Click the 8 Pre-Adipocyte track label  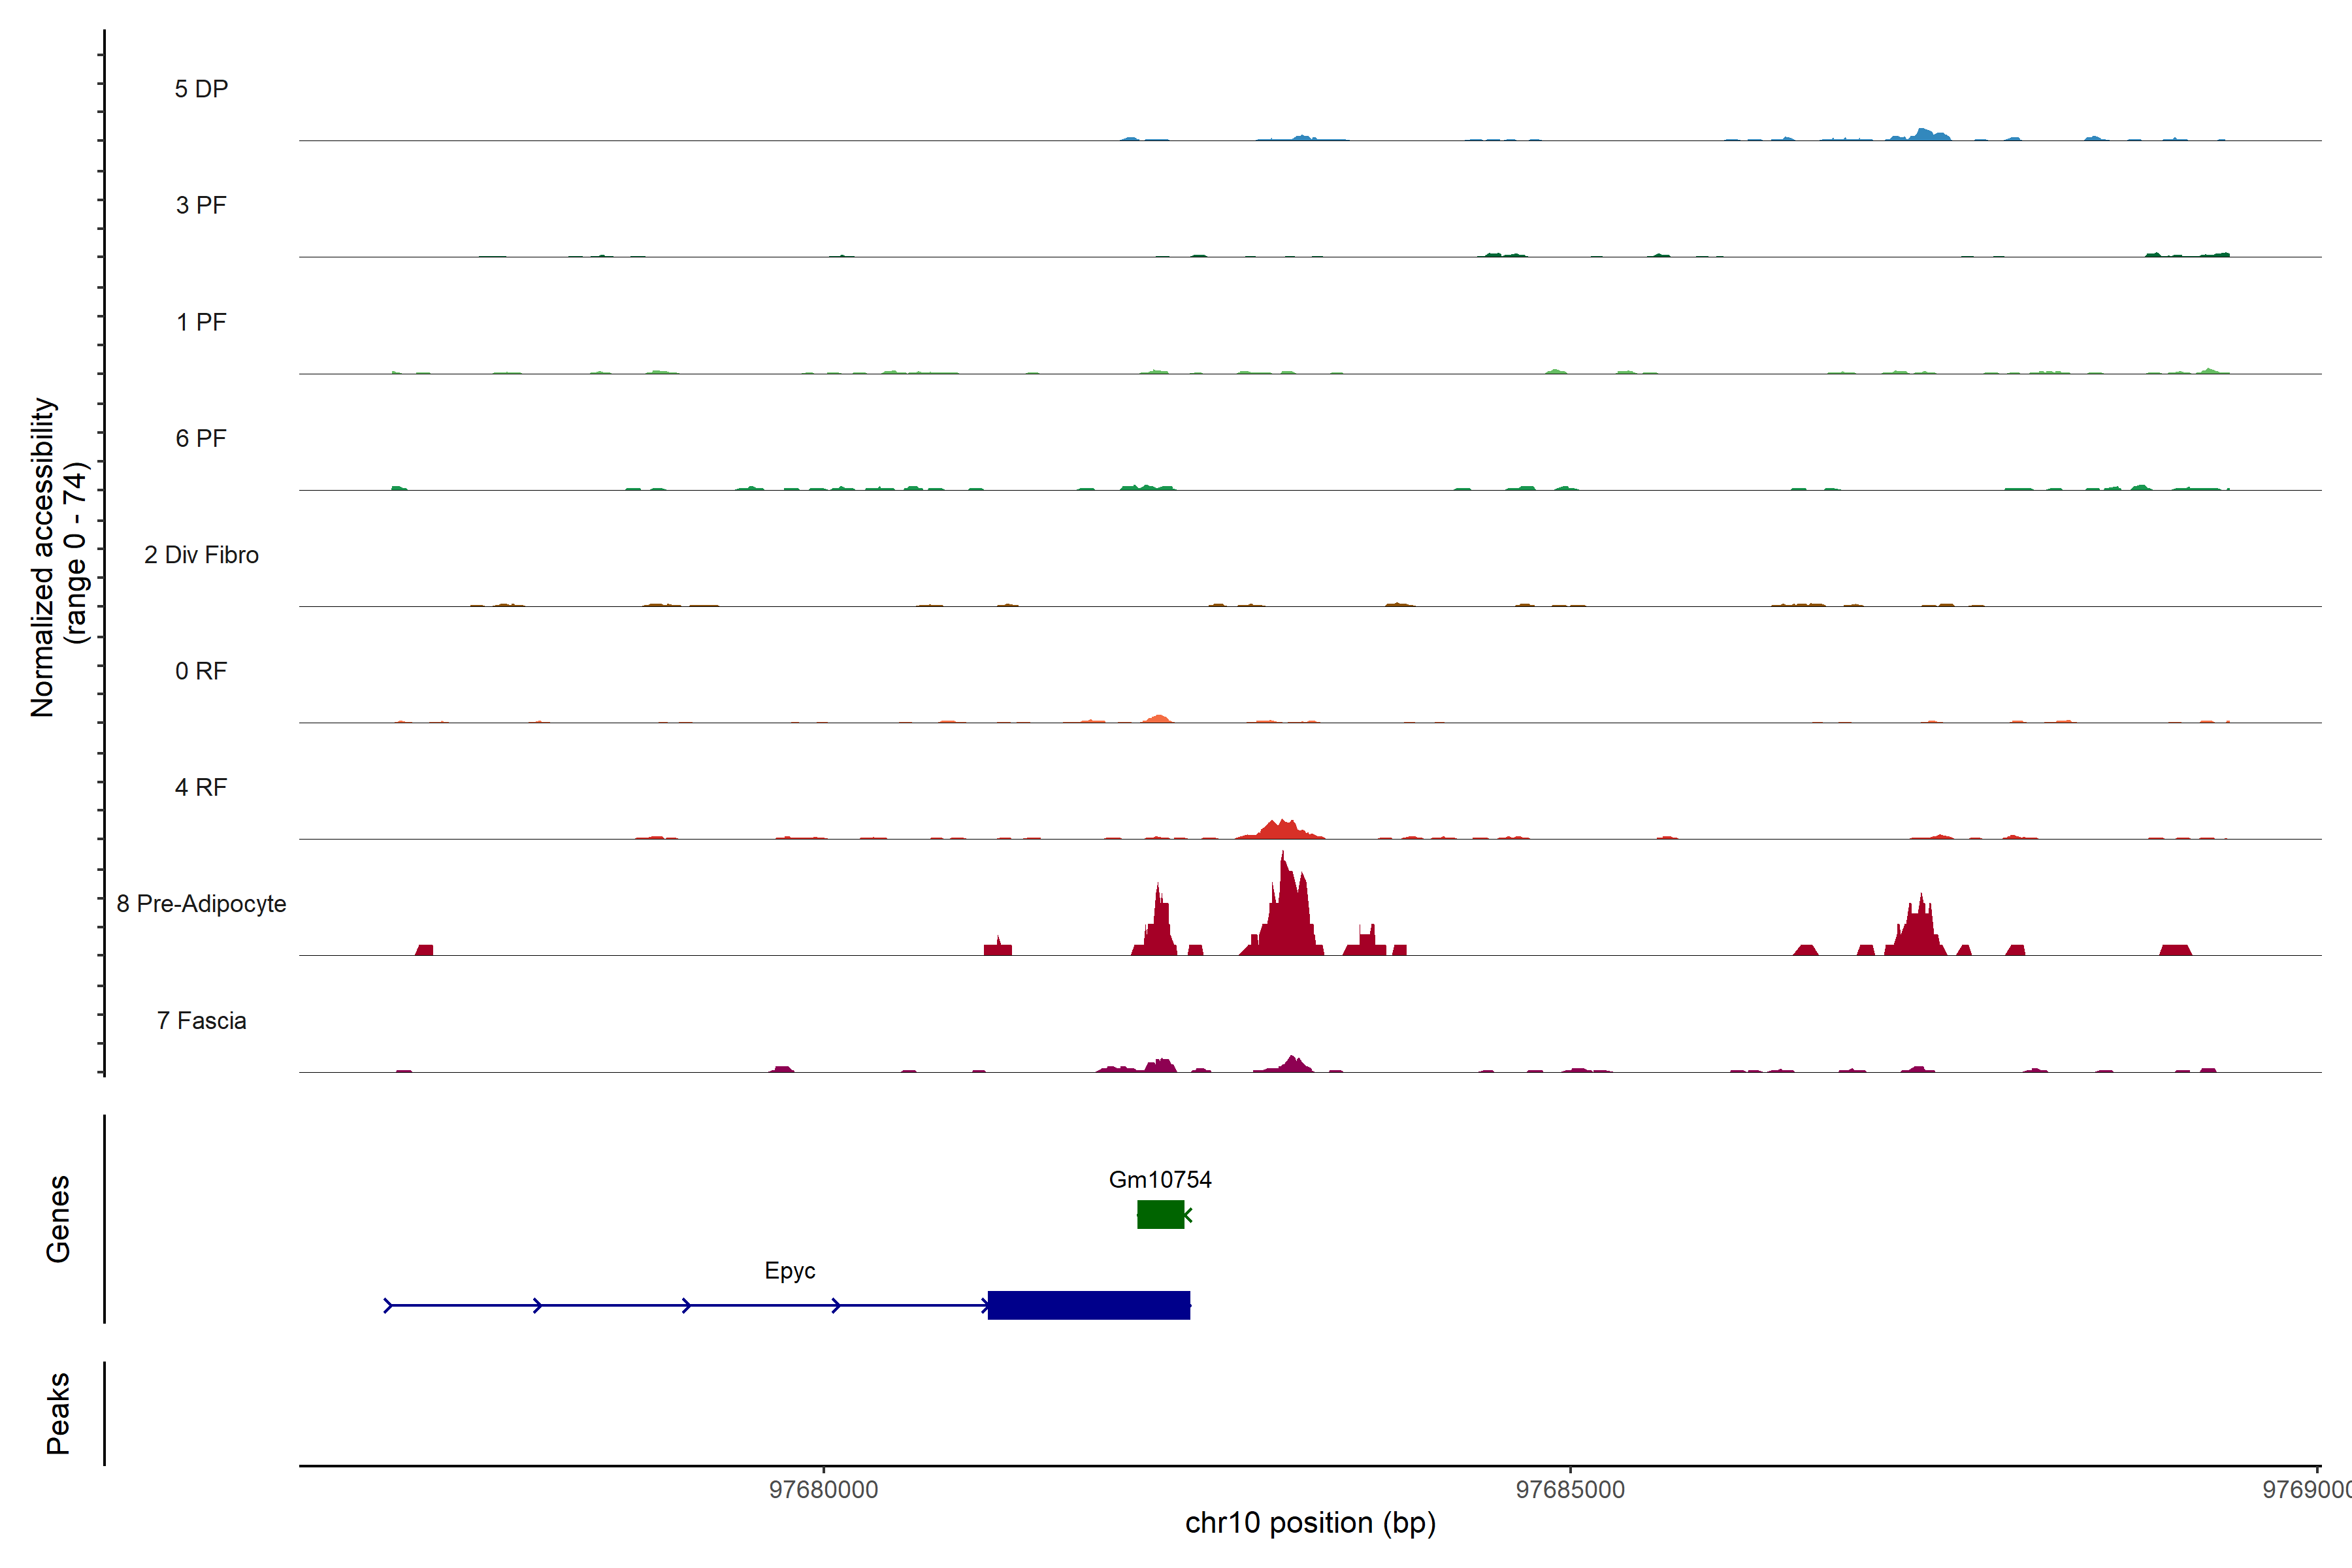201,904
